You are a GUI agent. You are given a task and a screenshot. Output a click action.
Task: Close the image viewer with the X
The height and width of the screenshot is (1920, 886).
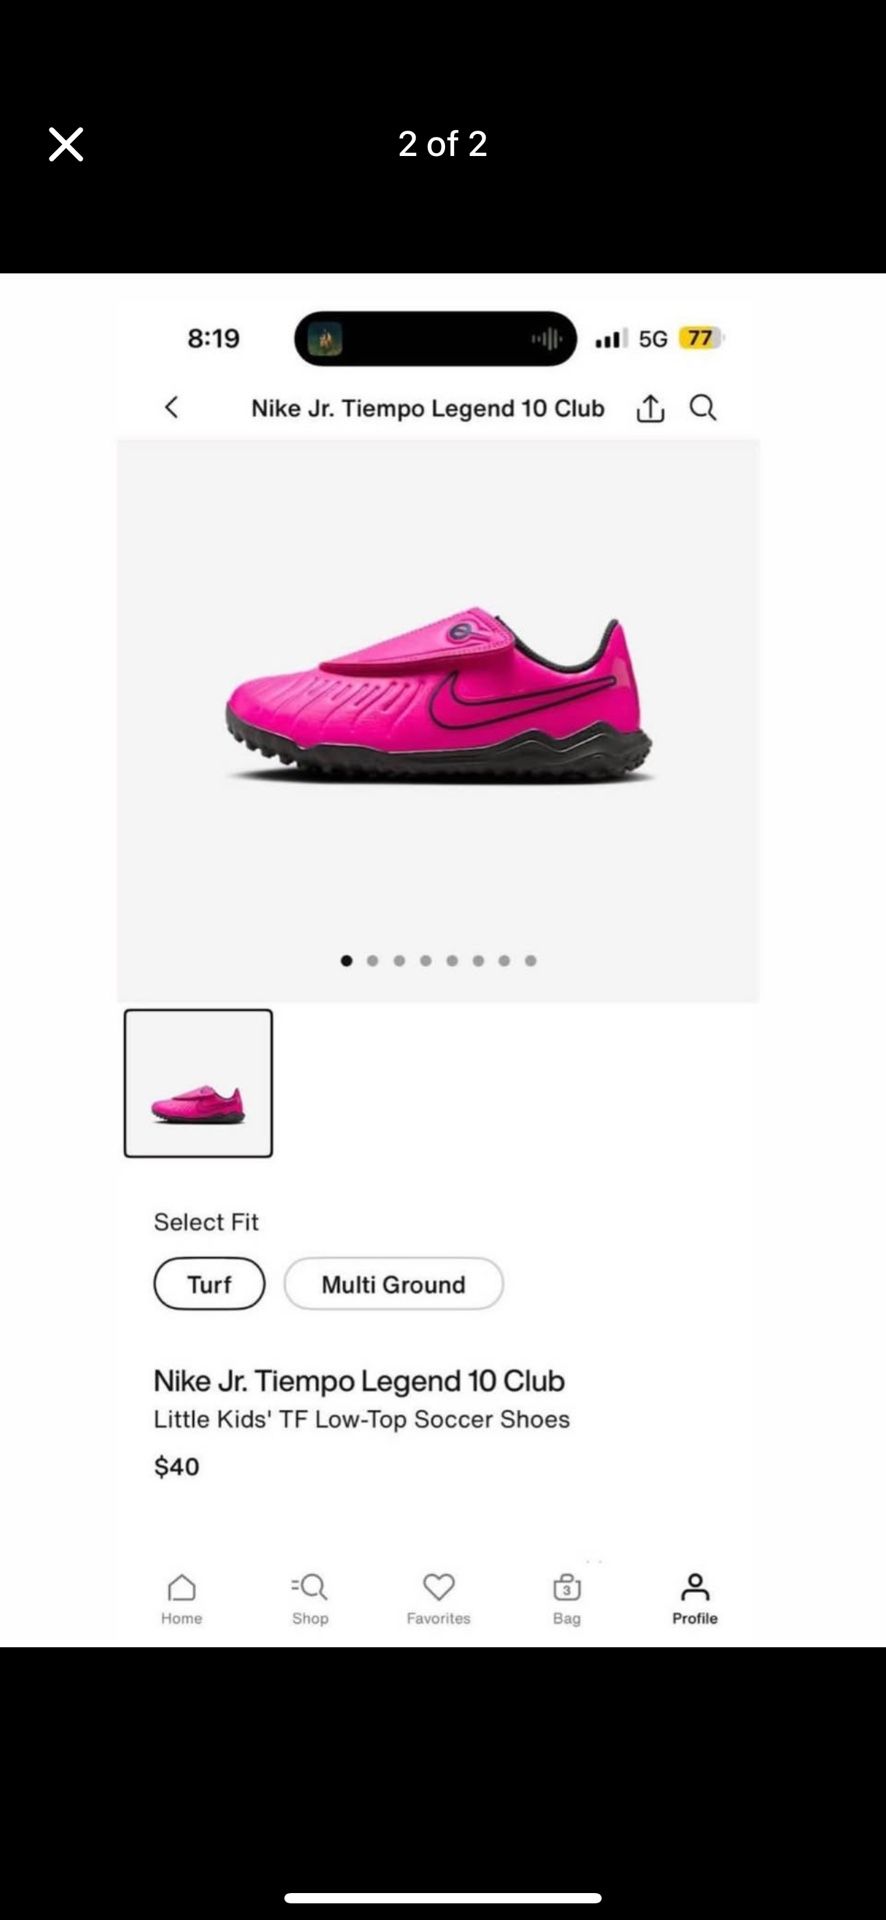[66, 144]
